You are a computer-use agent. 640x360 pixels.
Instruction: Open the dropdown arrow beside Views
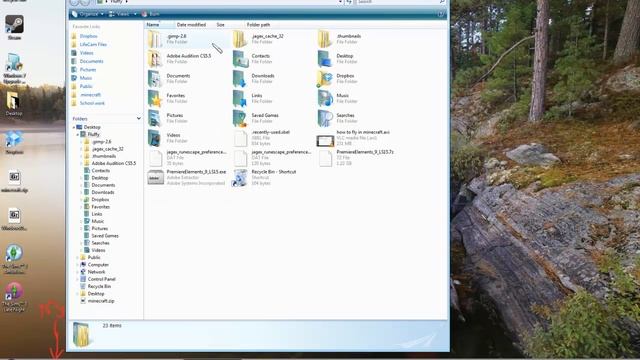[135, 14]
